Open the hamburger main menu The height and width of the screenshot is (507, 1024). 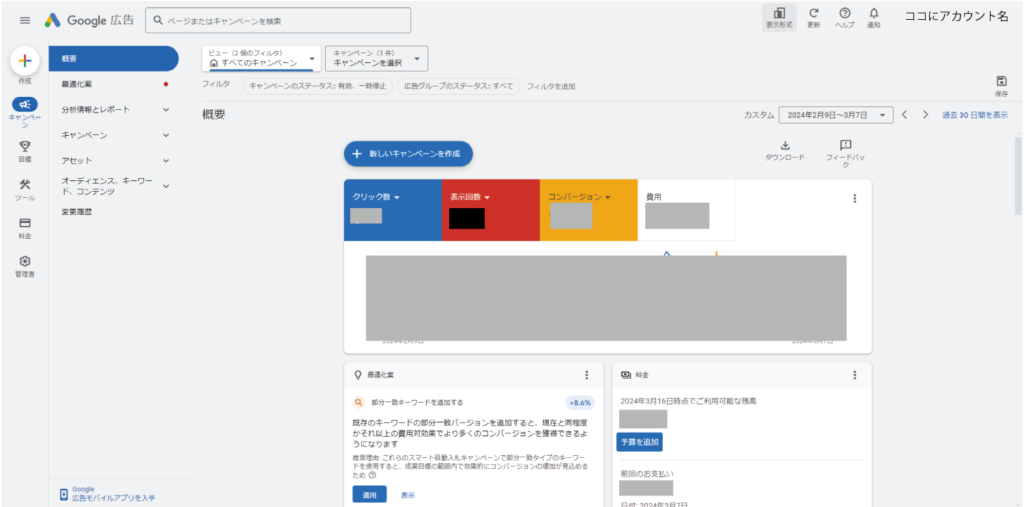(25, 20)
